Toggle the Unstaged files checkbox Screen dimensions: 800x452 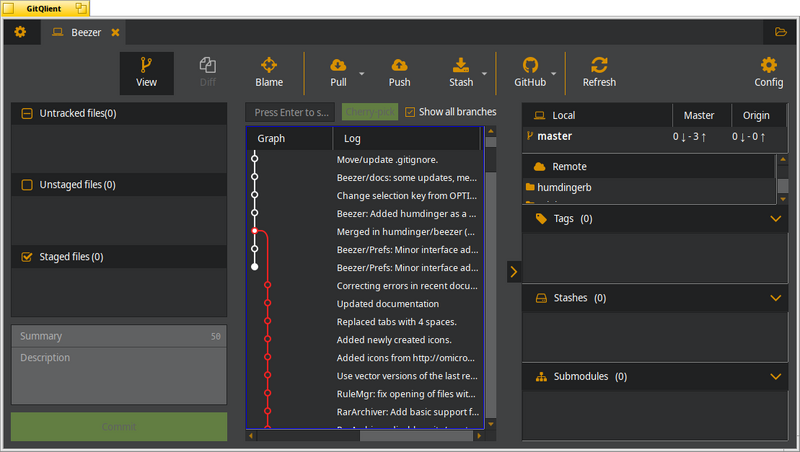(x=27, y=185)
